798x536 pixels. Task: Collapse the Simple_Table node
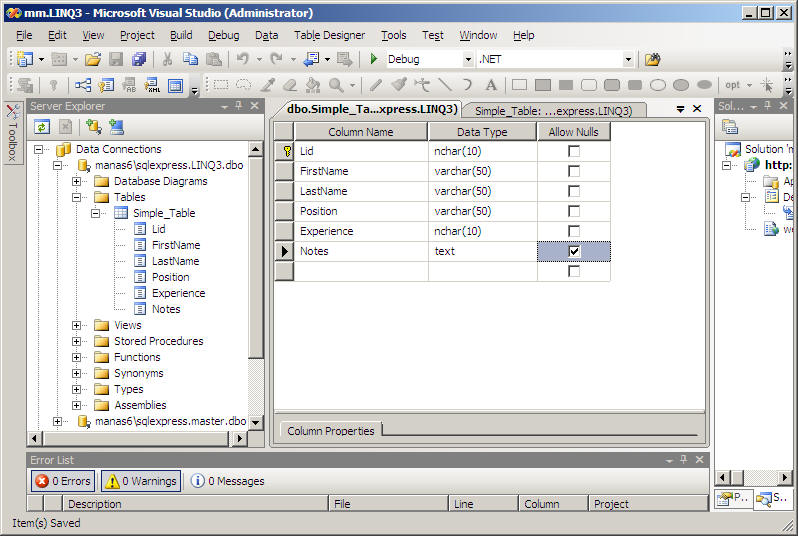click(96, 213)
